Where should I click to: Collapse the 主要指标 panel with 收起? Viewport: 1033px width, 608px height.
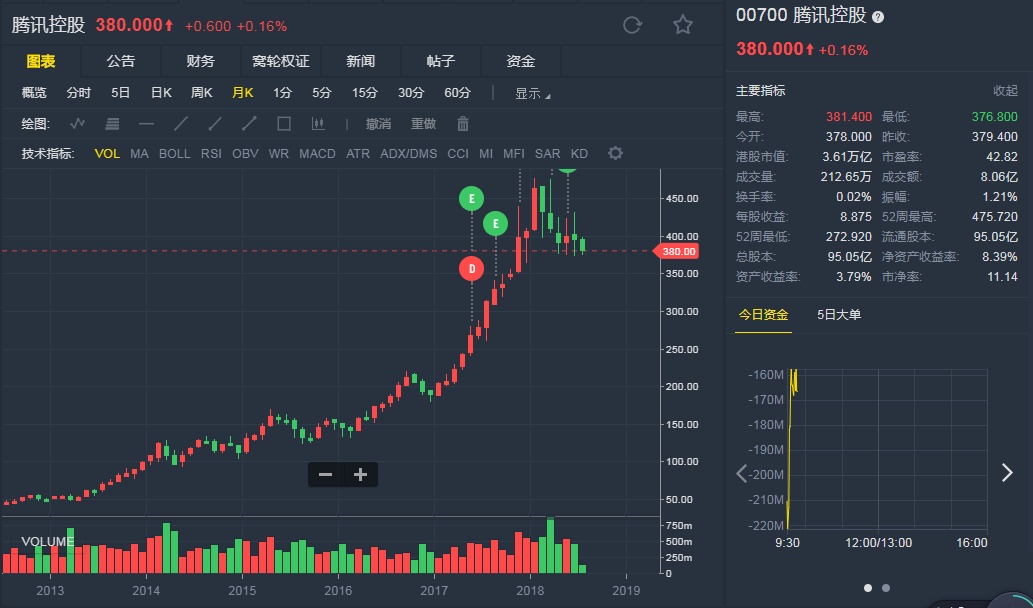click(x=1005, y=90)
